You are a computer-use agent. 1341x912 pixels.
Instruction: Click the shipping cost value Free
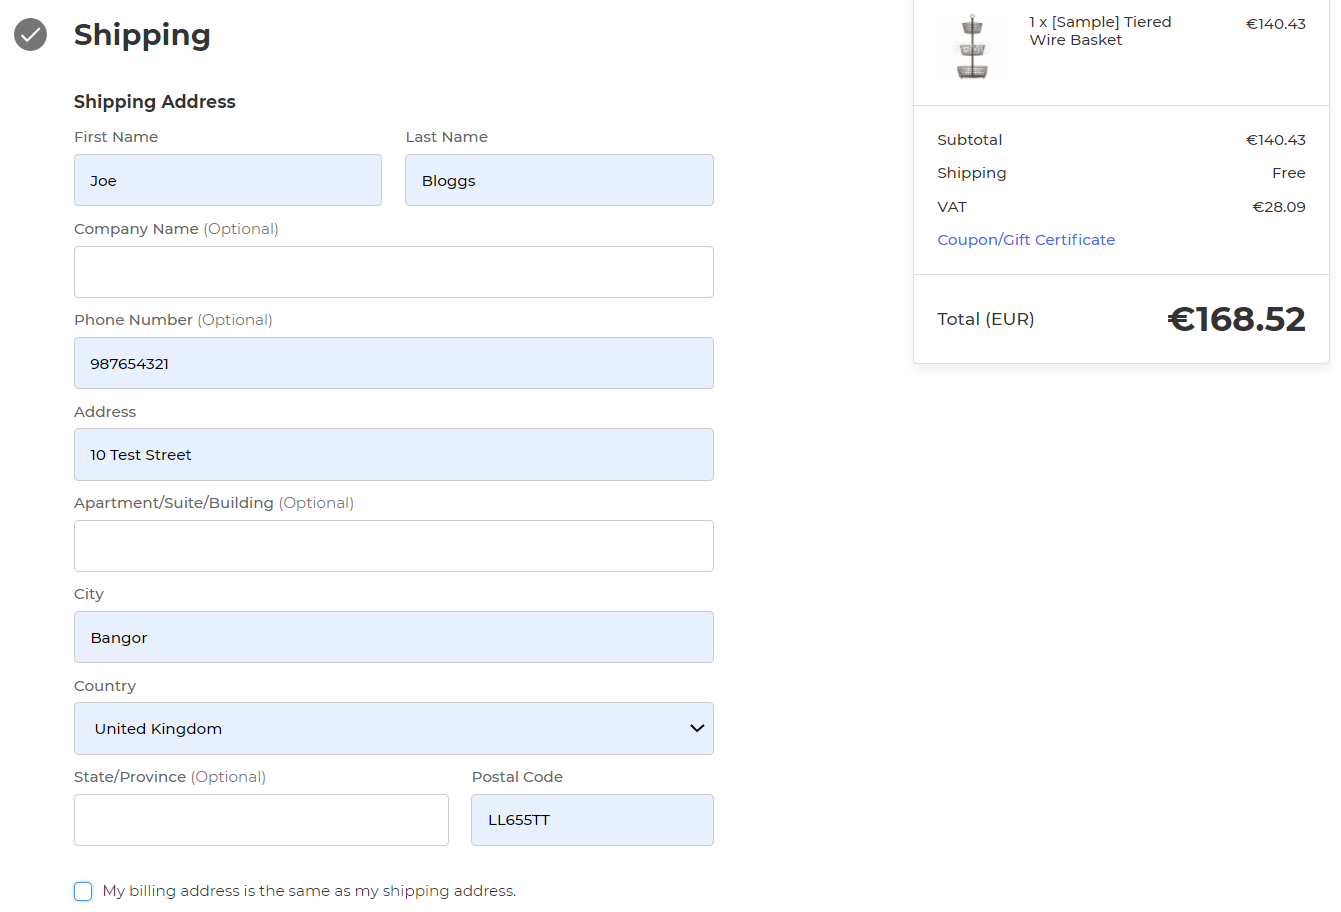tap(1289, 173)
